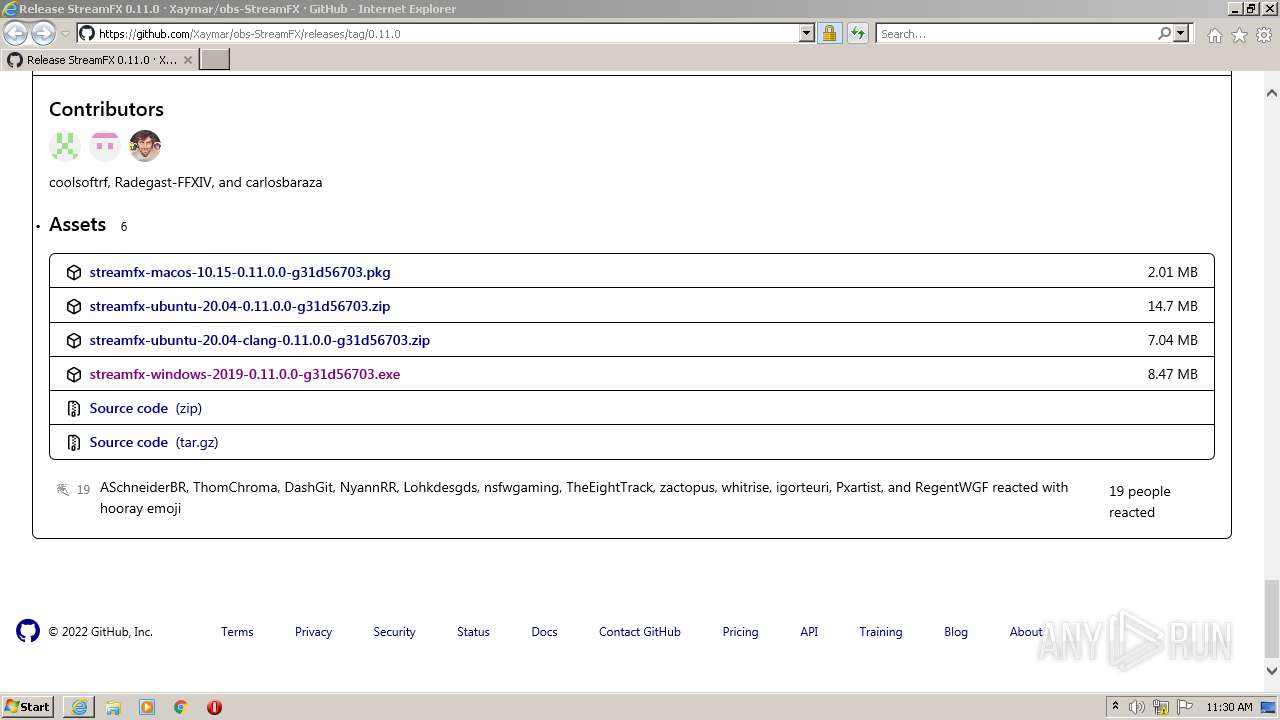Open Terms footer link

coord(237,632)
